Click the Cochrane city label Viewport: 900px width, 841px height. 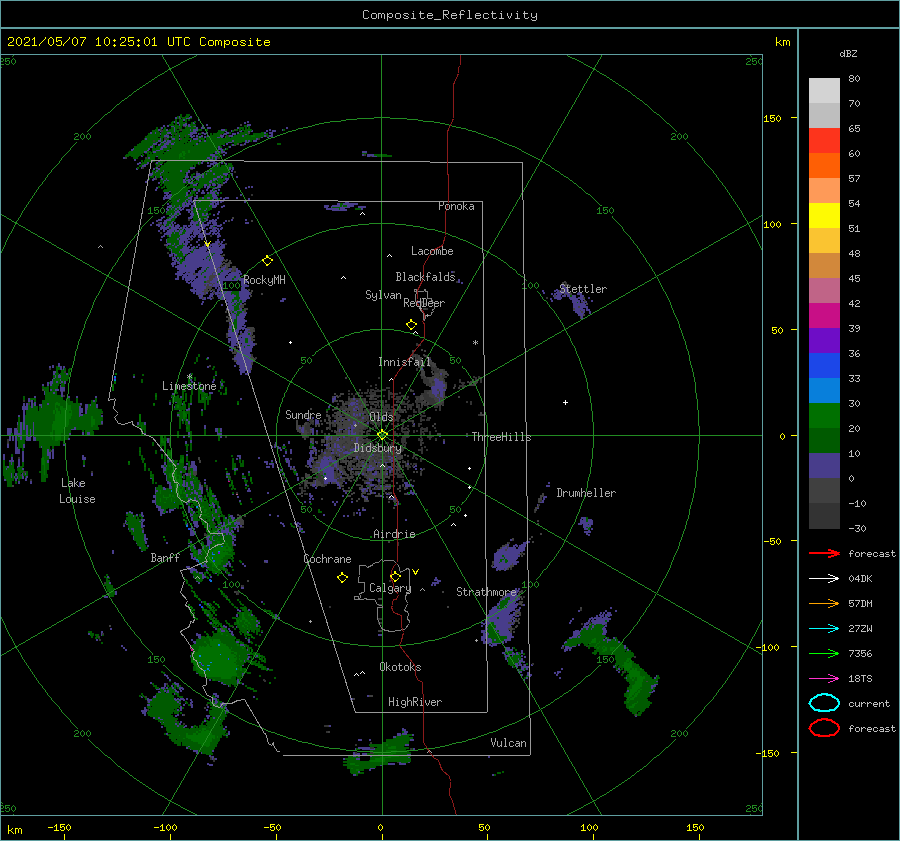click(x=327, y=559)
